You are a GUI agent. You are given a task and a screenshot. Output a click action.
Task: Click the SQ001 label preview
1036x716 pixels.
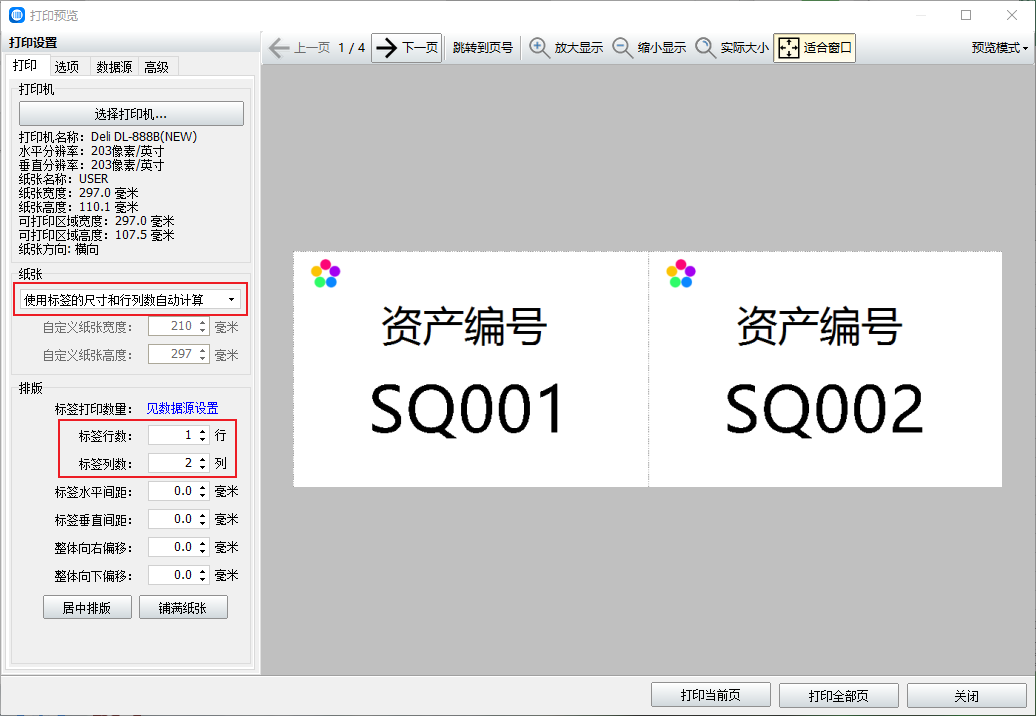tap(470, 369)
